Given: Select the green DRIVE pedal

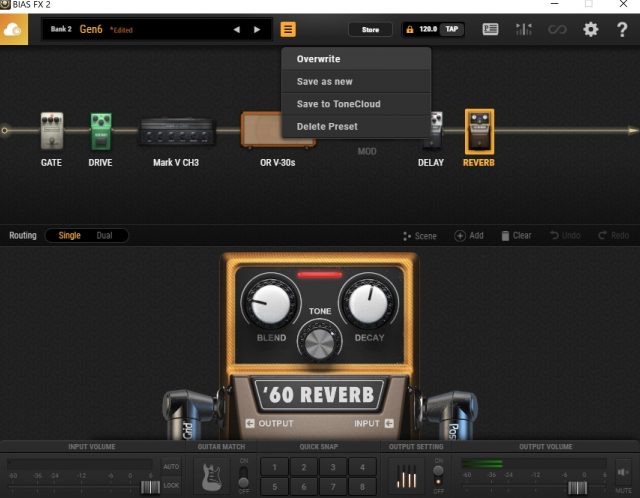Looking at the screenshot, I should click(101, 131).
